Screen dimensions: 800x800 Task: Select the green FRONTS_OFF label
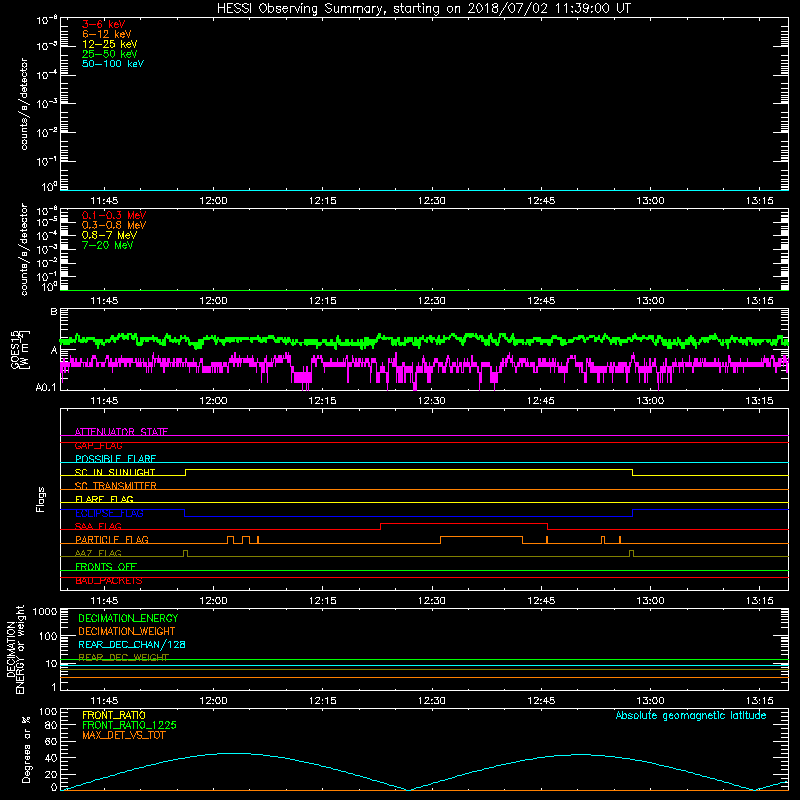106,567
